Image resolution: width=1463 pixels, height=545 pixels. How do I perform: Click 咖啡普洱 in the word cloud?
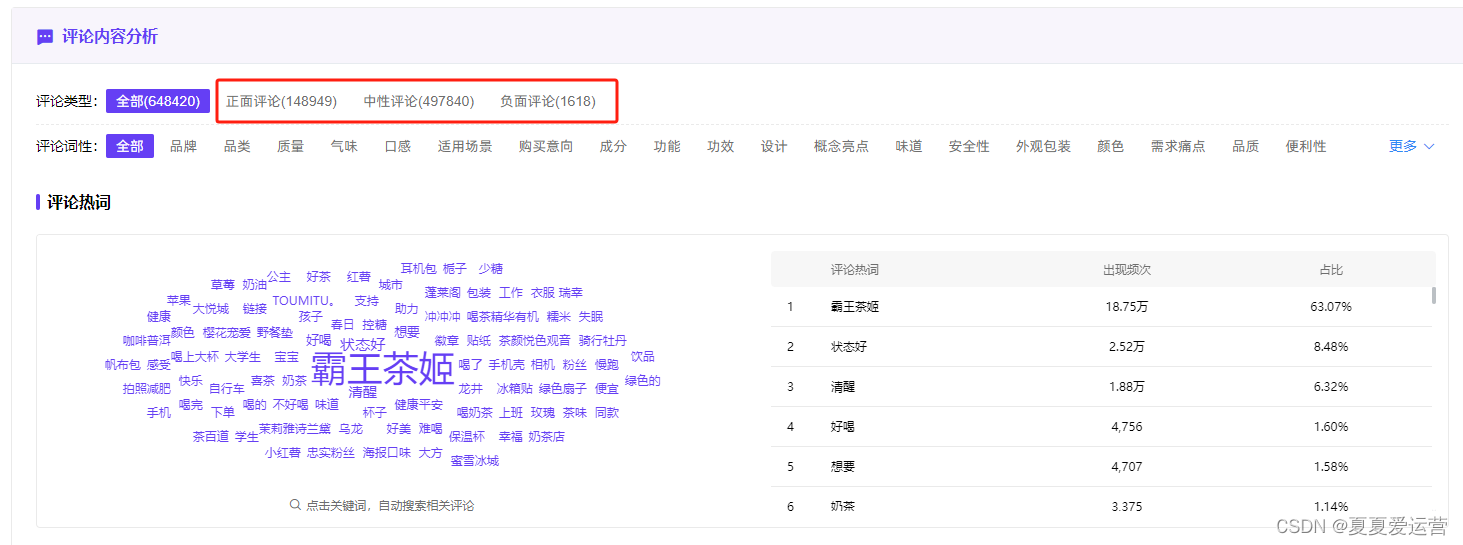point(147,341)
